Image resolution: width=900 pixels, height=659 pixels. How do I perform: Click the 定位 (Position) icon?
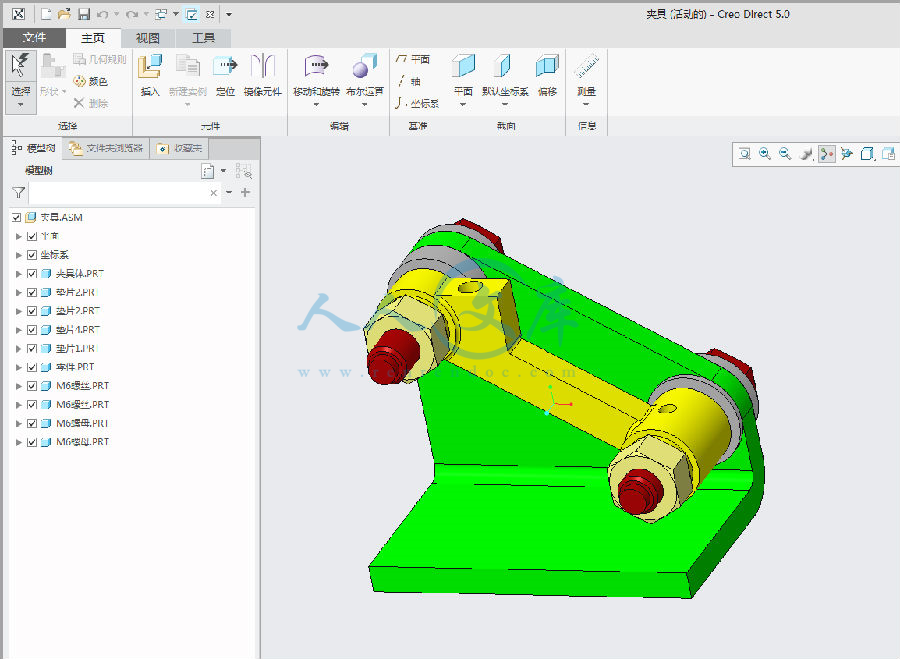coord(225,66)
